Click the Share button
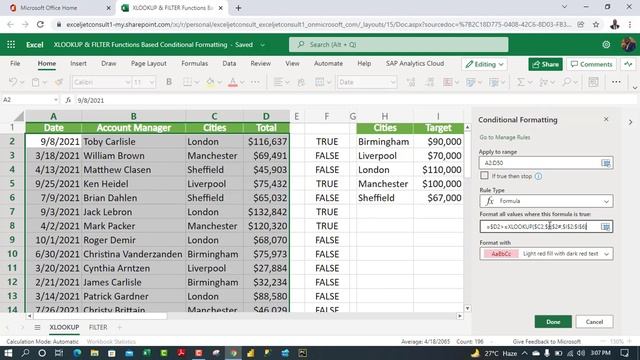 coord(545,64)
